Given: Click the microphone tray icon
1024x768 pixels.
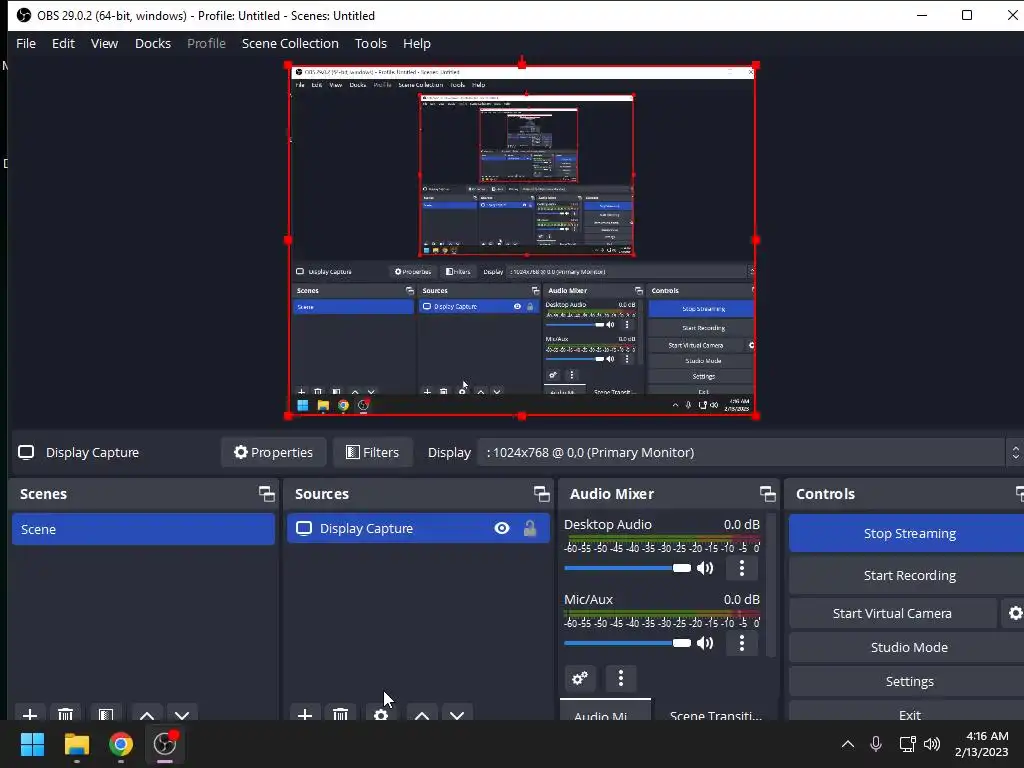Looking at the screenshot, I should (x=876, y=744).
